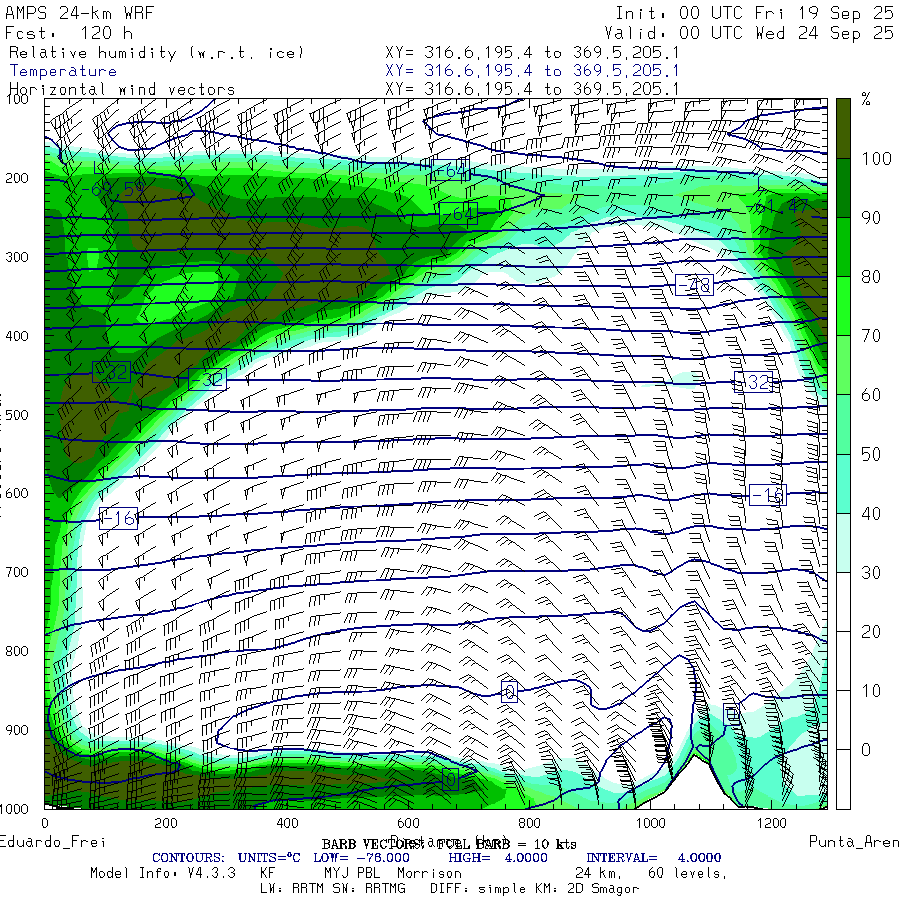This screenshot has width=900, height=900.
Task: Click the 'Morrison' microphysics text
Action: 429,874
